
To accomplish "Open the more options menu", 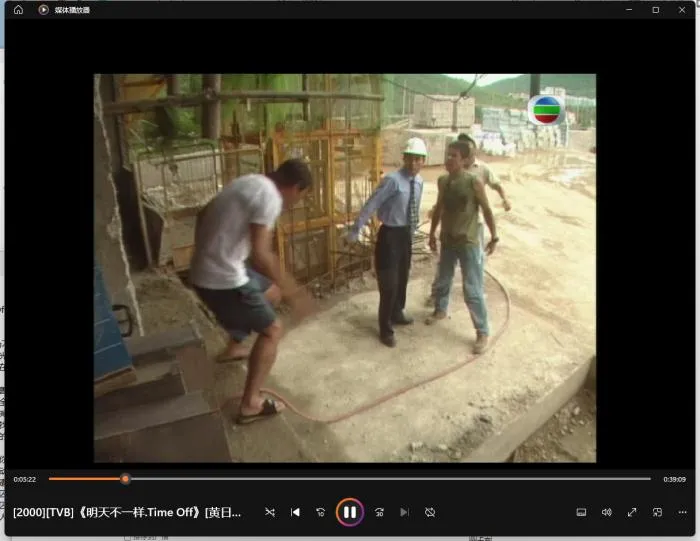I will [683, 512].
